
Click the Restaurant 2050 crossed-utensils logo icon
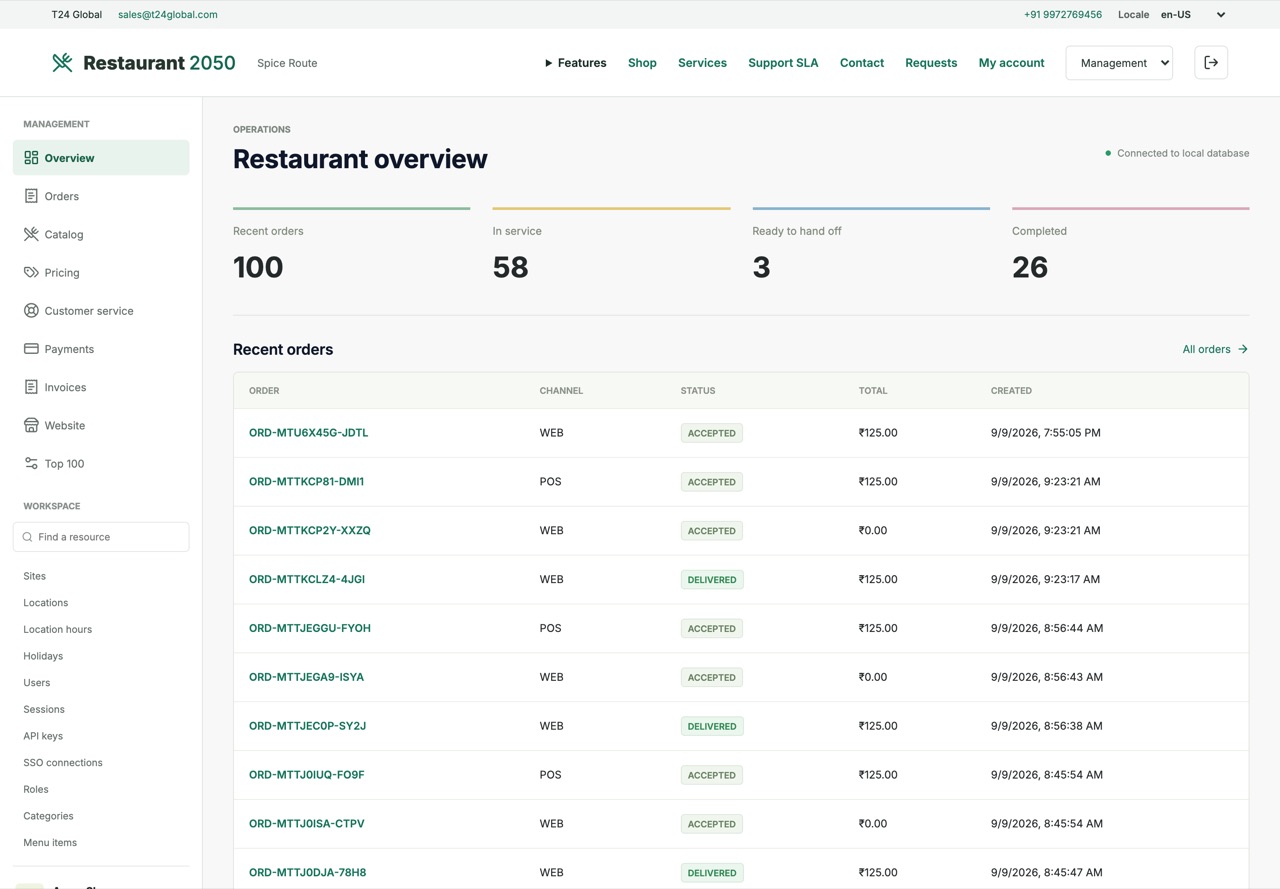tap(62, 63)
